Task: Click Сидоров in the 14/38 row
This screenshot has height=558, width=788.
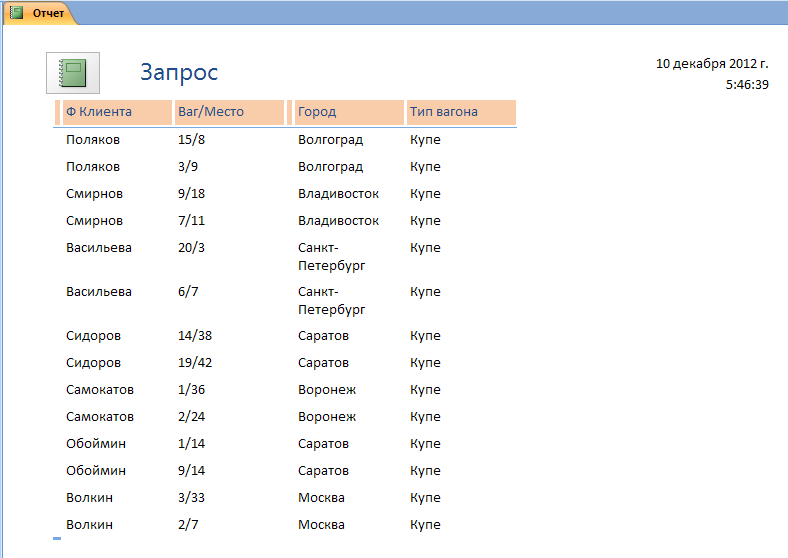Action: (93, 336)
